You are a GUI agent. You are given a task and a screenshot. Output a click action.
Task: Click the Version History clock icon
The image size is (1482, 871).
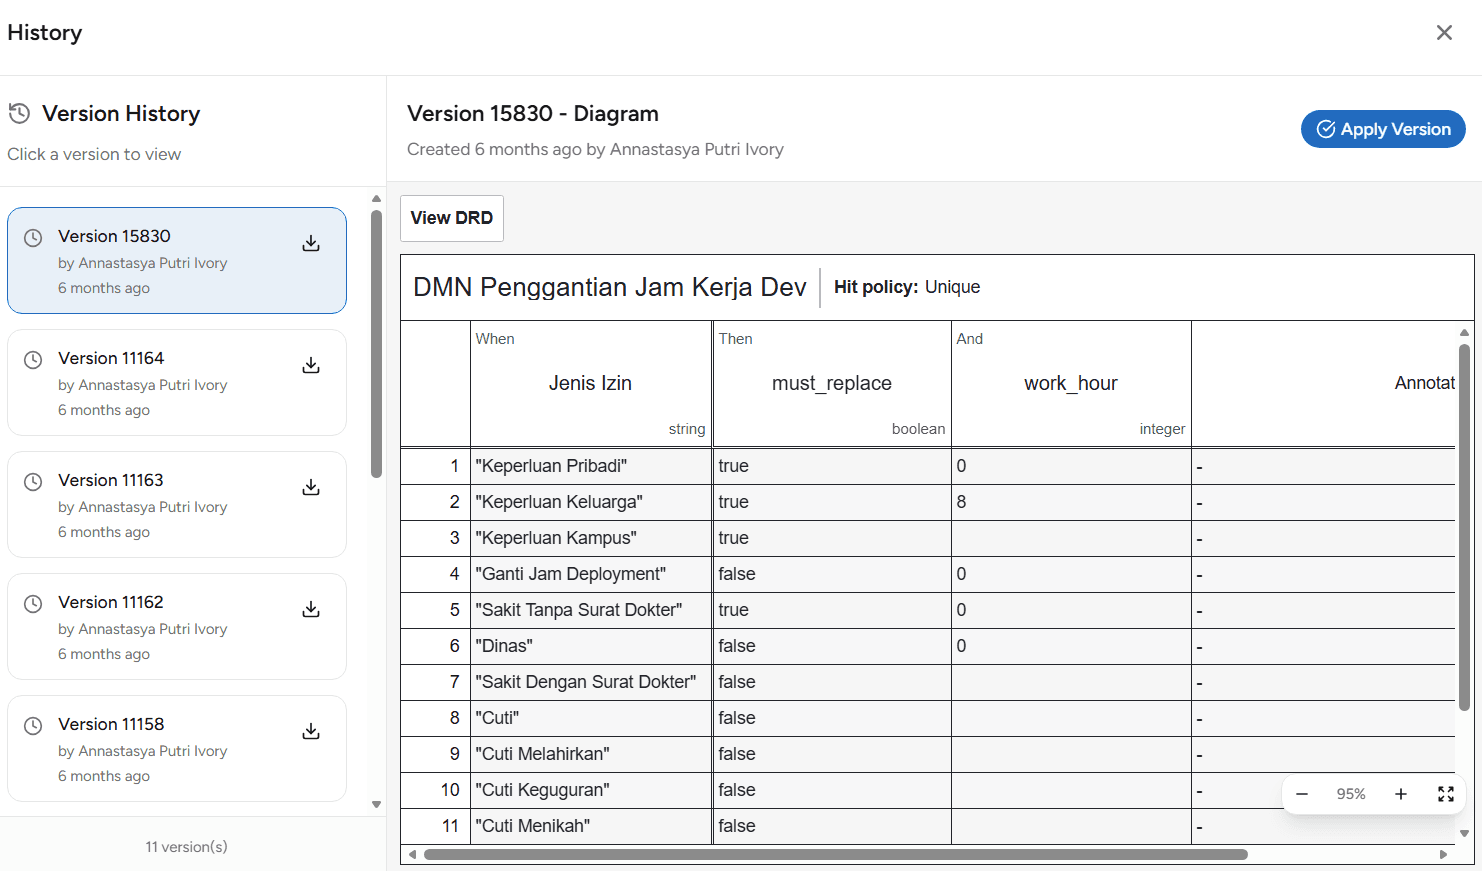point(19,114)
